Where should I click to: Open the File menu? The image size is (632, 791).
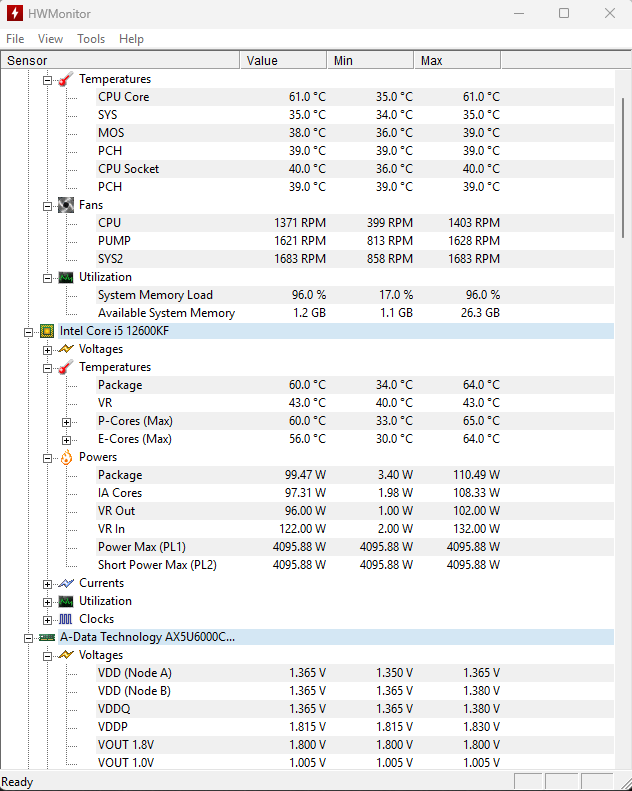click(15, 39)
